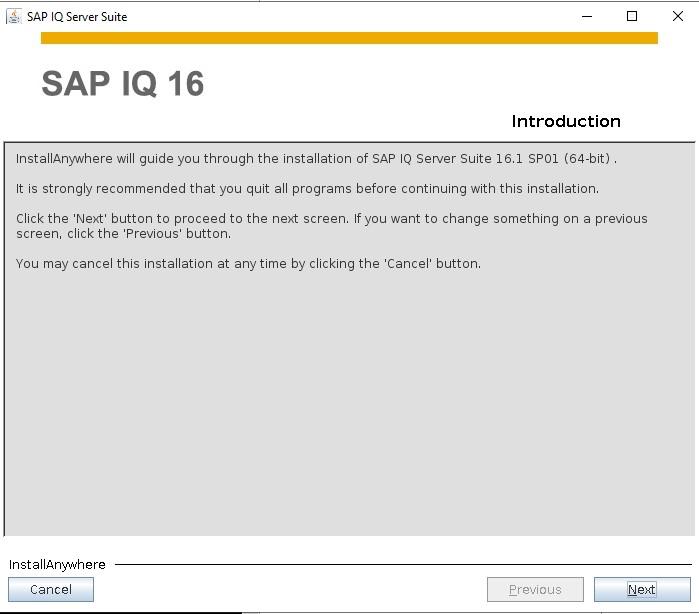Click the Introduction step heading

click(566, 121)
